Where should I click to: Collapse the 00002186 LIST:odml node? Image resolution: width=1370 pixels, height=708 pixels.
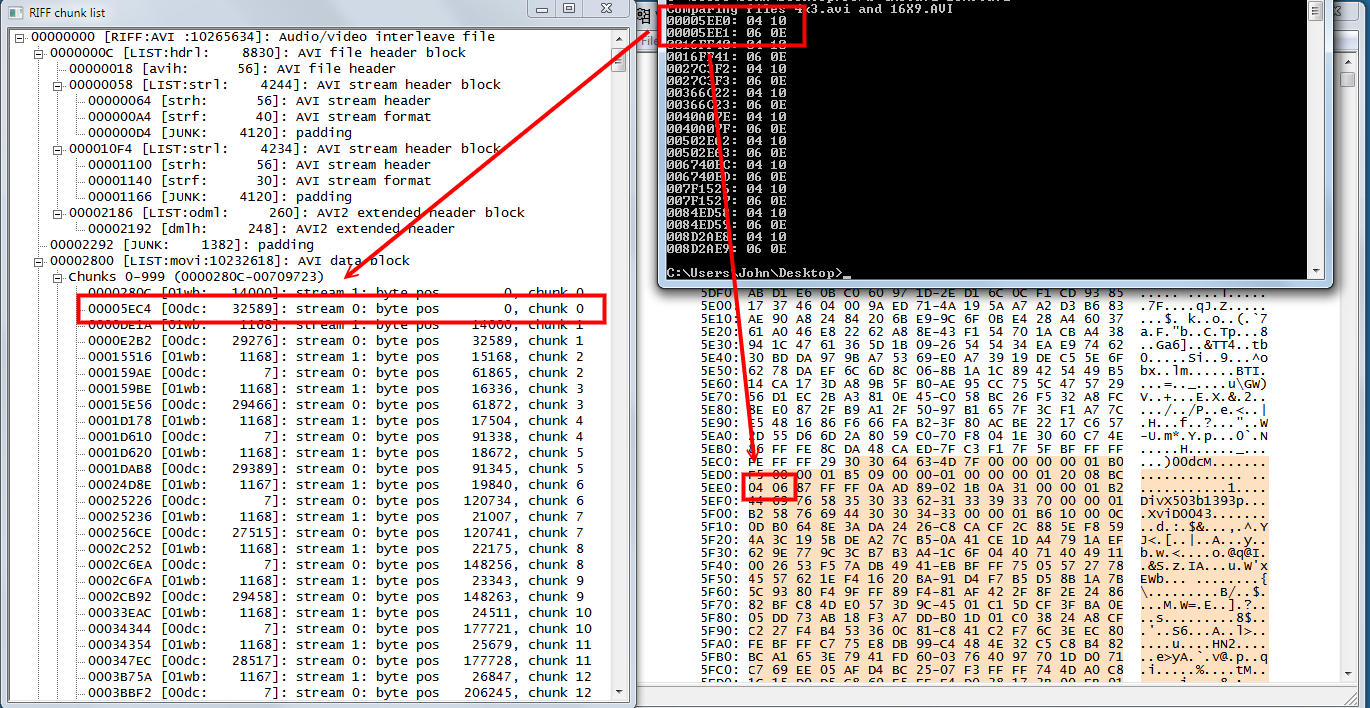tap(58, 213)
